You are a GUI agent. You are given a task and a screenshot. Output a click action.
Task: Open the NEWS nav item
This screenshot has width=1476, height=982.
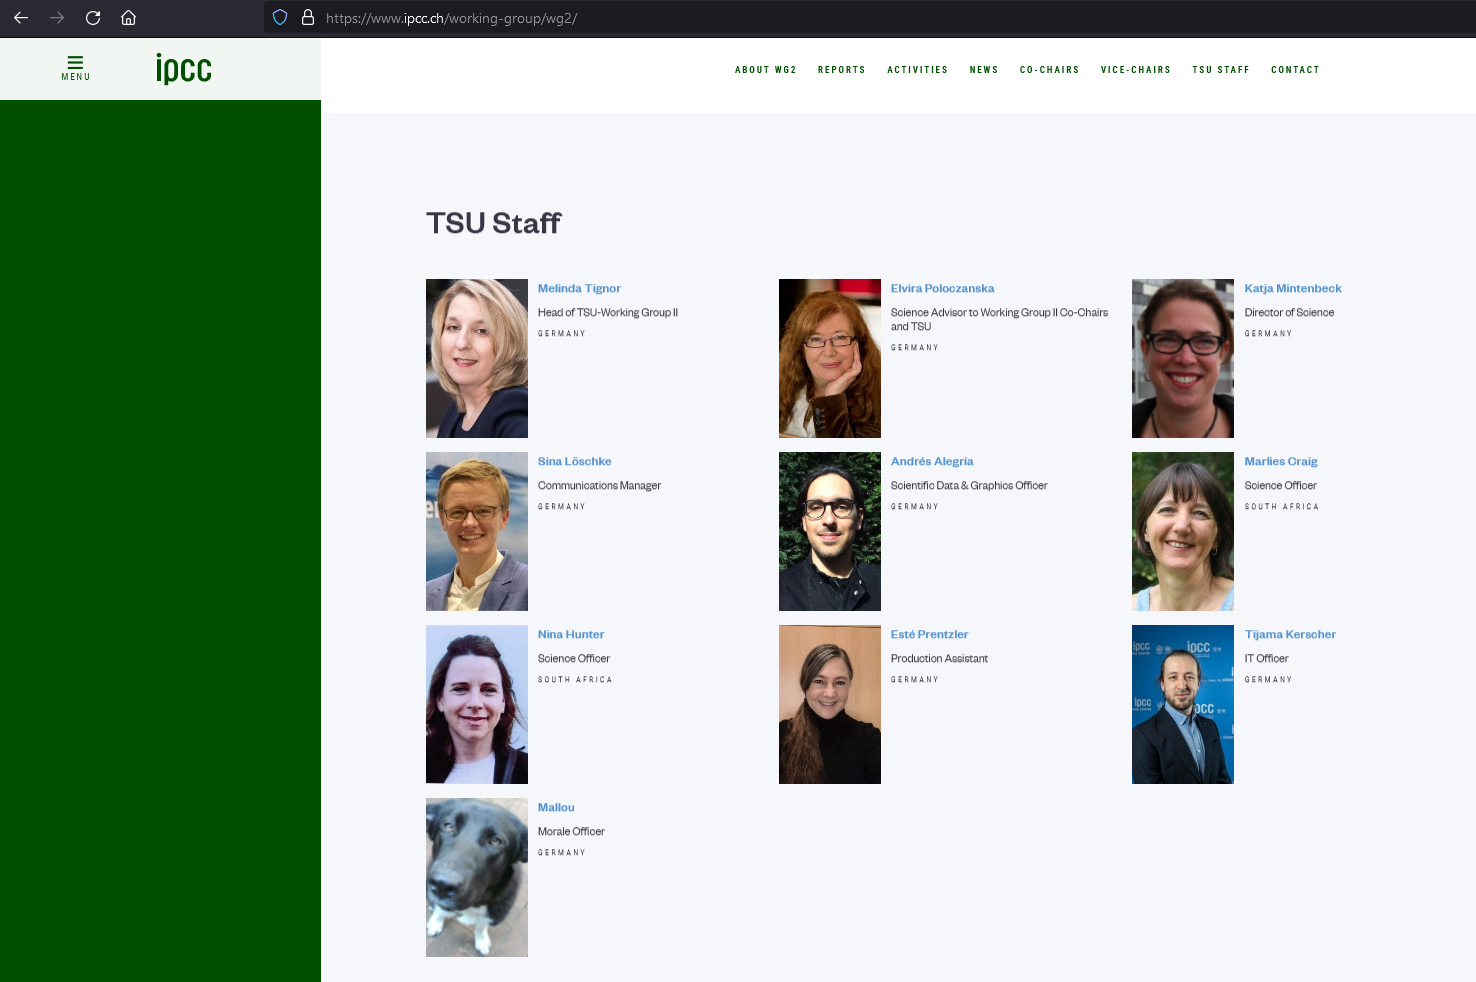click(984, 70)
